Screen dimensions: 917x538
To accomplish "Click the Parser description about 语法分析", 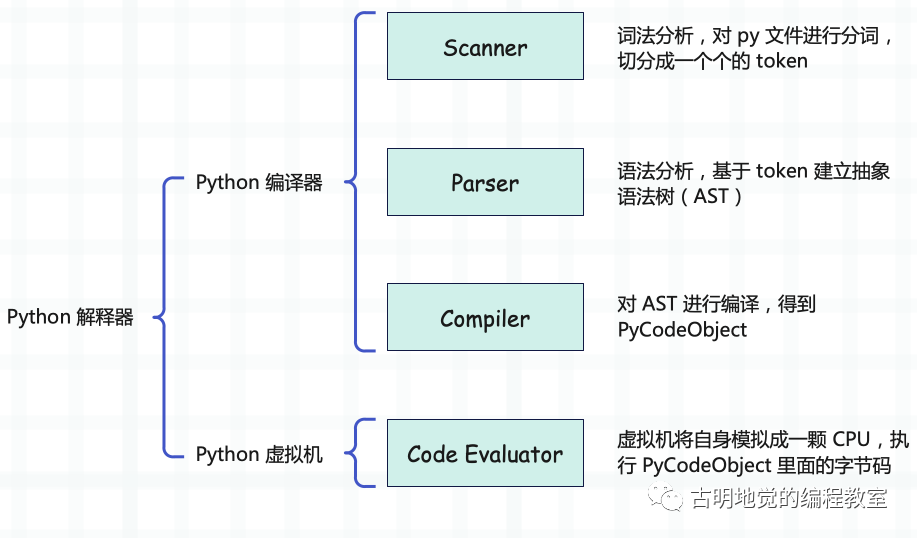I will tap(754, 184).
